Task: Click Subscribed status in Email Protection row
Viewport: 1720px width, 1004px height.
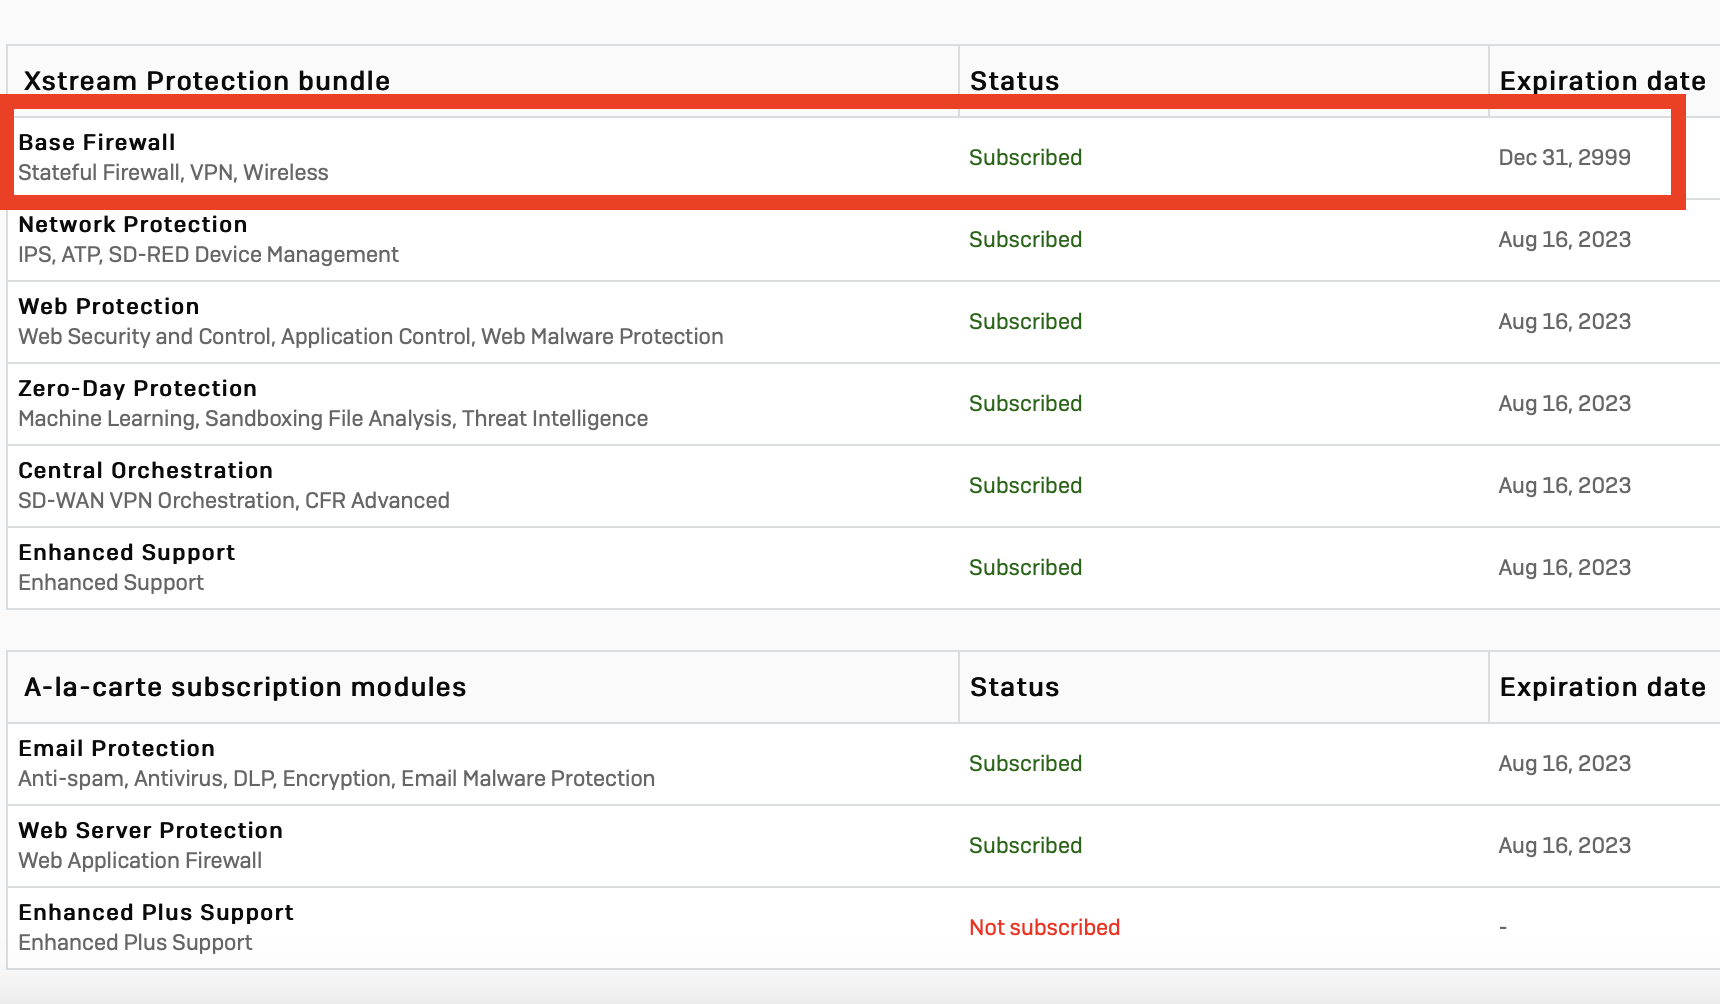Action: point(1026,763)
